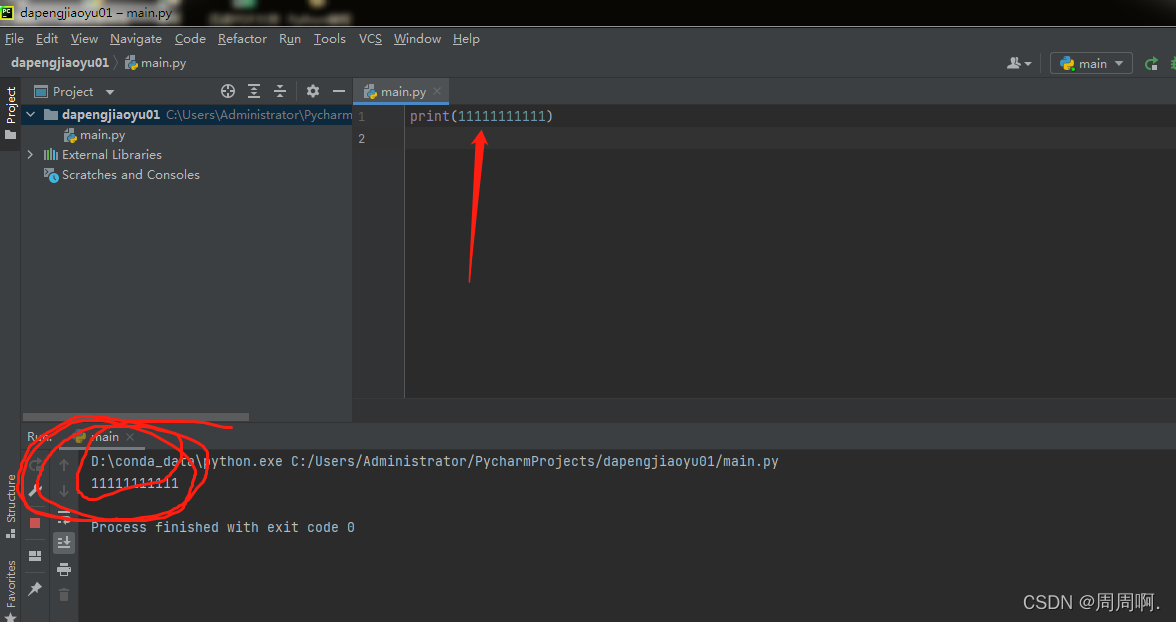Switch to the main.py editor tab

pos(403,92)
